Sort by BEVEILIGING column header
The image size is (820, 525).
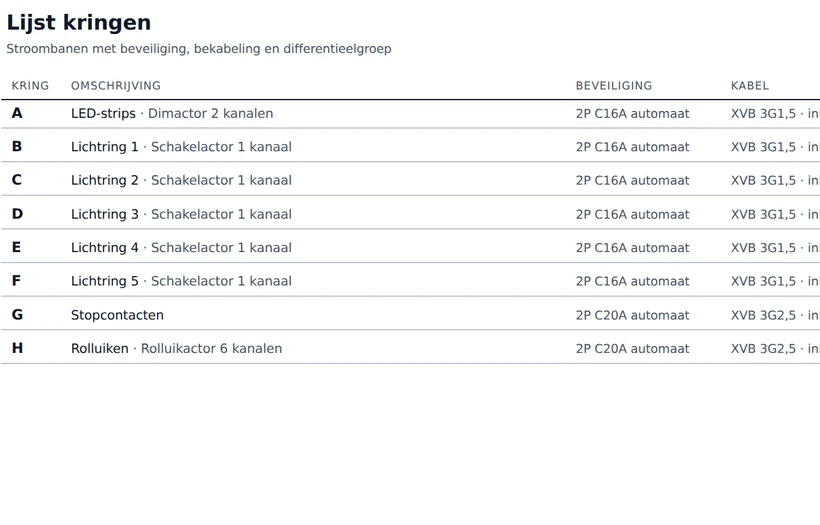614,86
